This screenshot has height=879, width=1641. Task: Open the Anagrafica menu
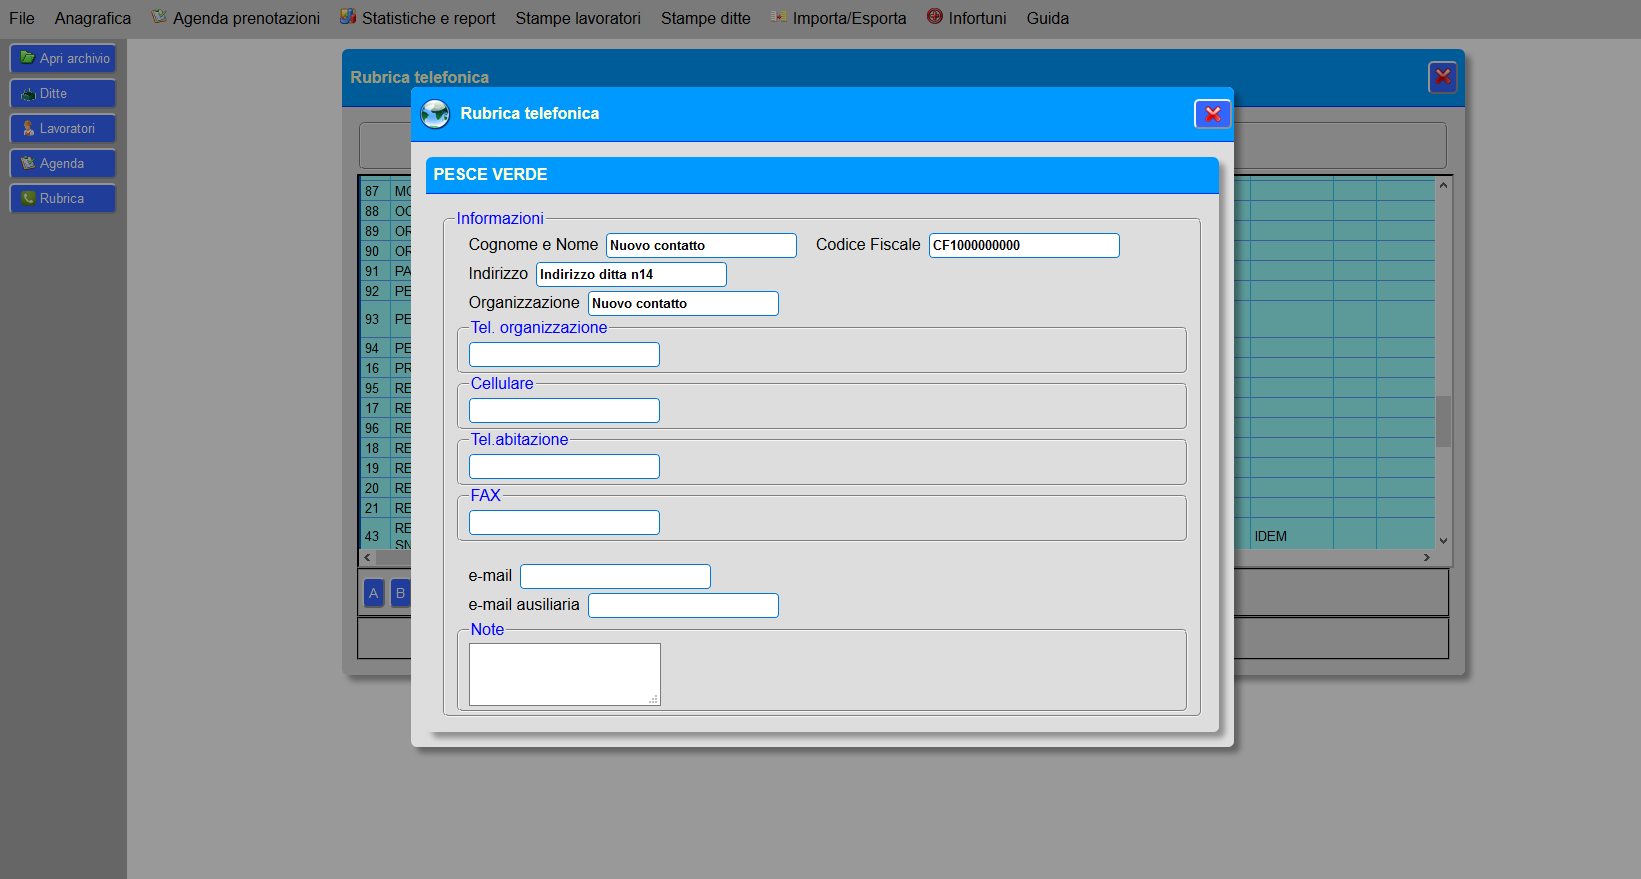pyautogui.click(x=93, y=18)
